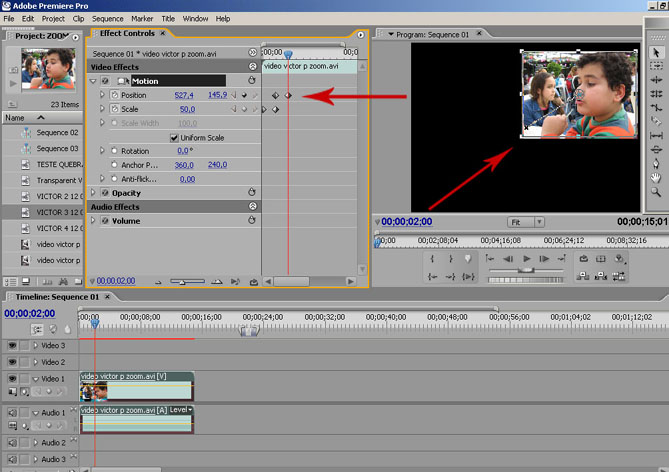The height and width of the screenshot is (472, 669).
Task: Enable the Uniform Scale checkbox
Action: pos(174,137)
